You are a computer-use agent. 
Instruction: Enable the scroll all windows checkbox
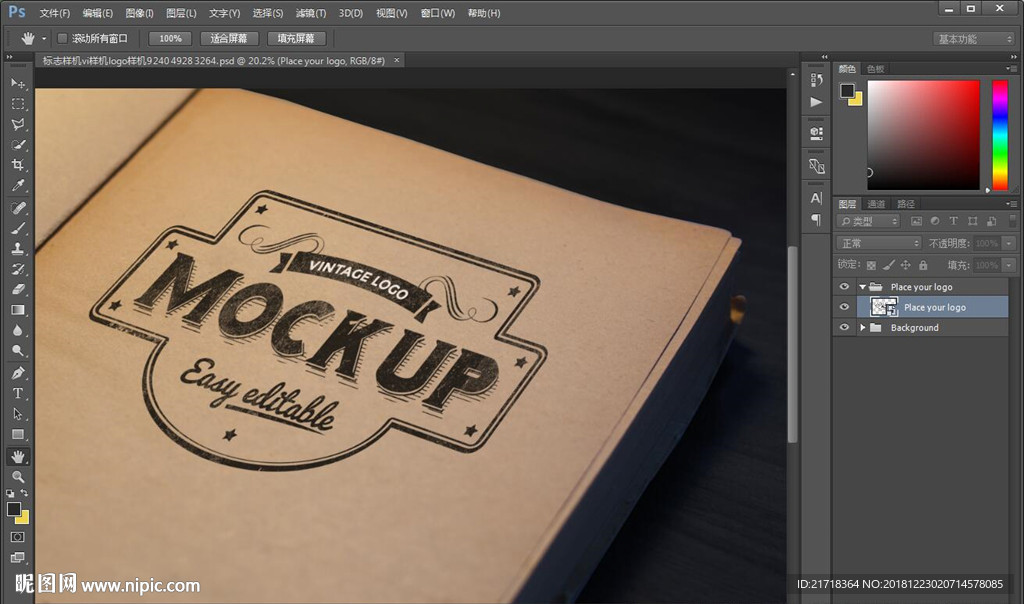[62, 38]
